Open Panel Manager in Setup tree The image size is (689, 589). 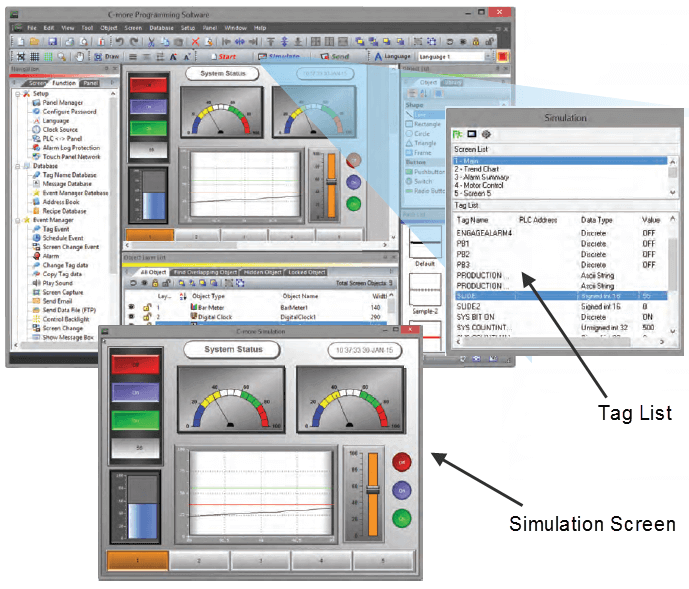(x=63, y=102)
